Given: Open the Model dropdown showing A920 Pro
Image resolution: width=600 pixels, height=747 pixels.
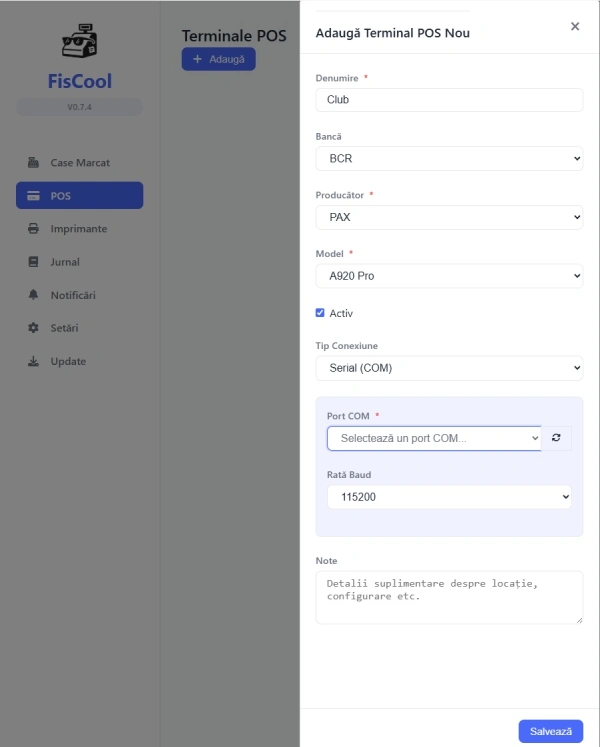Looking at the screenshot, I should [x=449, y=276].
